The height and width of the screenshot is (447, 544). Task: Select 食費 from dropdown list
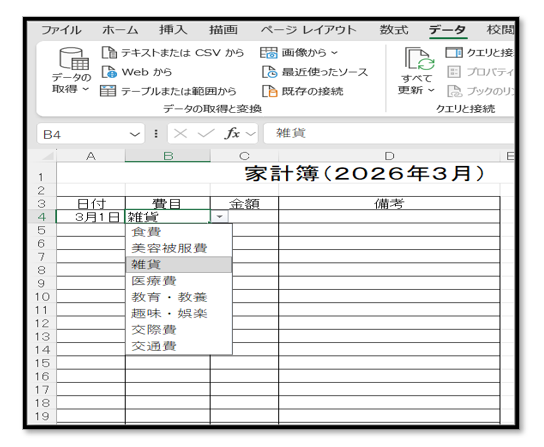179,232
